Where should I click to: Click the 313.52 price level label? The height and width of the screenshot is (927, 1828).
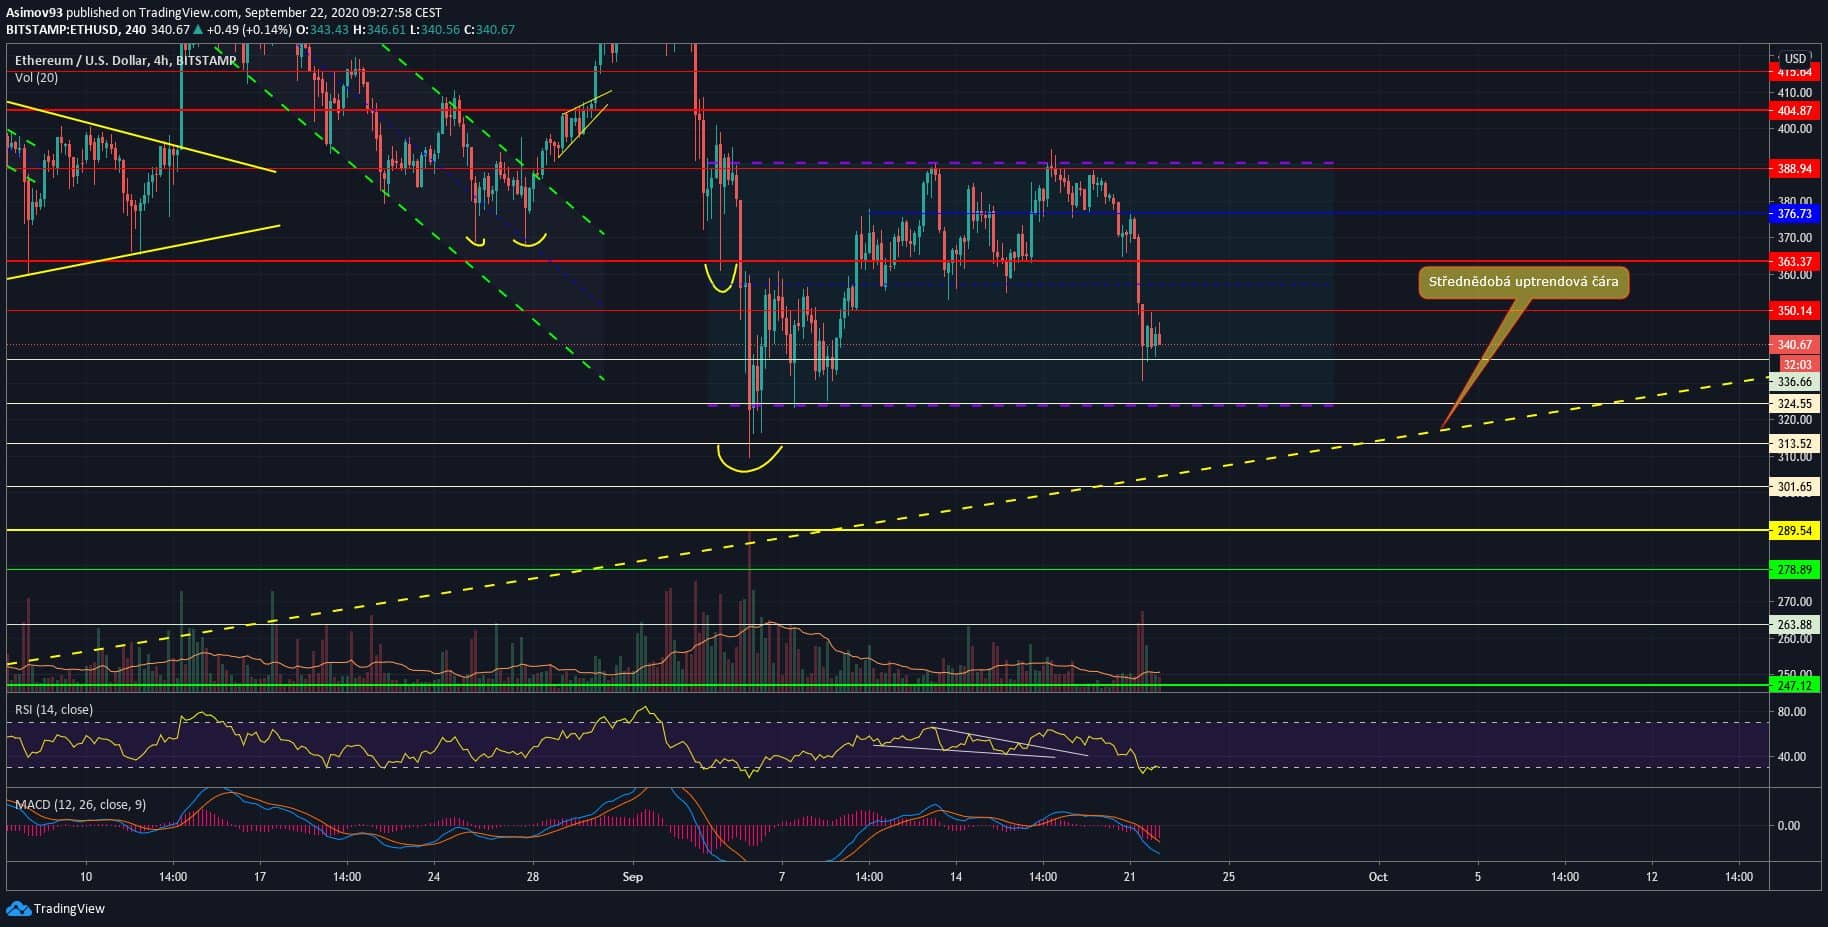1794,444
